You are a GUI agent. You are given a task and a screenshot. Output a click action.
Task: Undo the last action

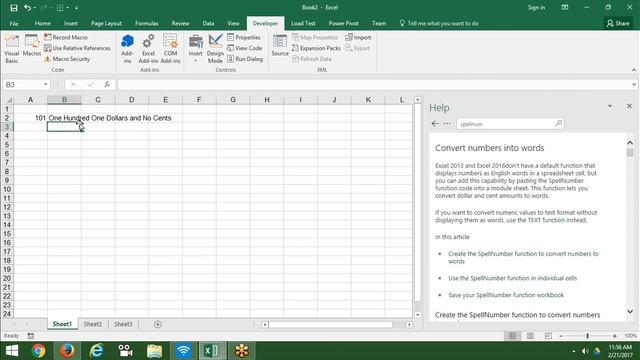pos(27,7)
